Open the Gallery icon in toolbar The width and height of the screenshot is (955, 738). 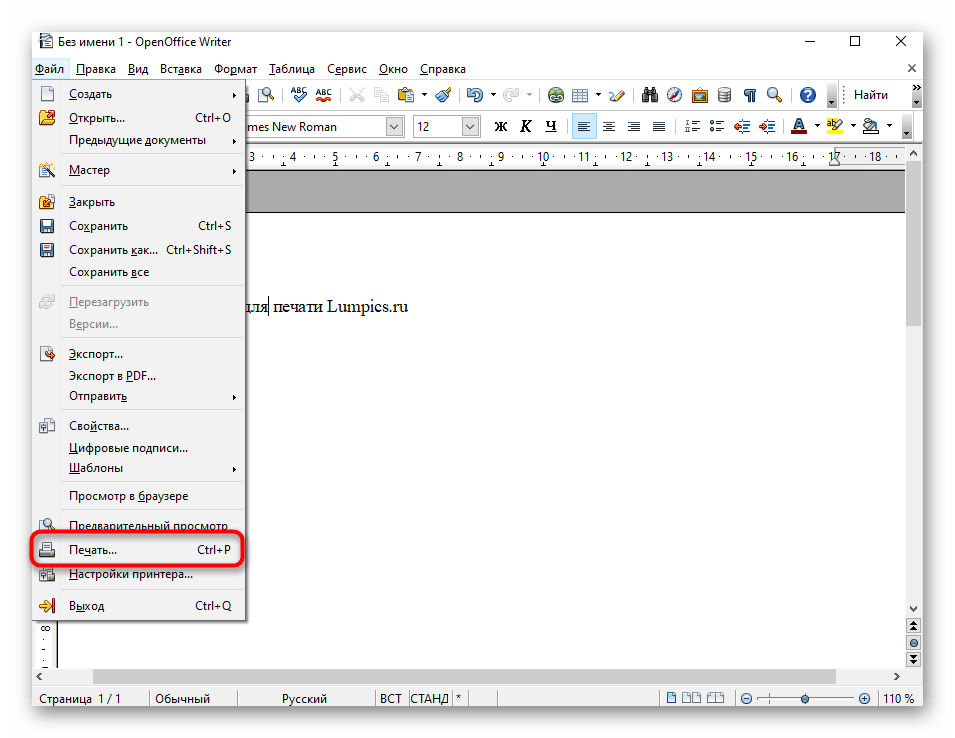700,95
